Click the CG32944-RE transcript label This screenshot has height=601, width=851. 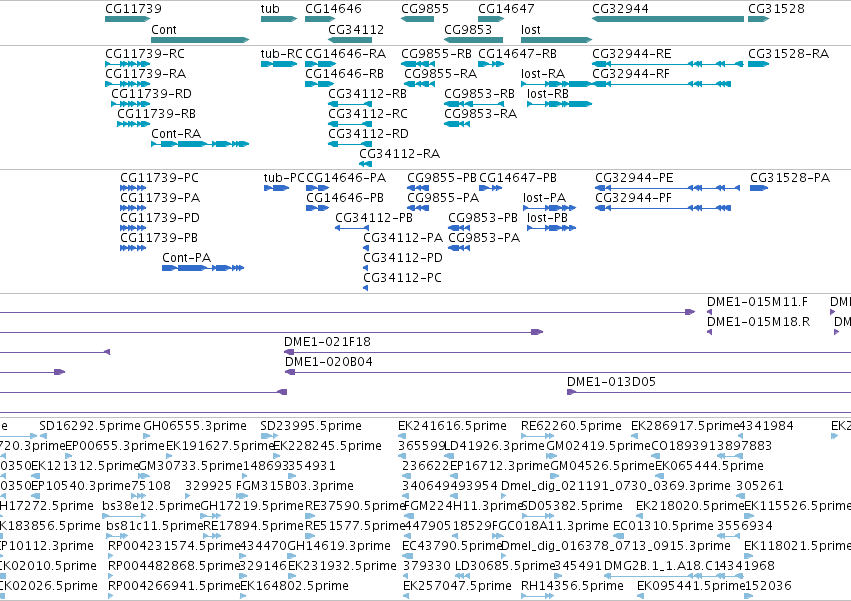[x=632, y=54]
